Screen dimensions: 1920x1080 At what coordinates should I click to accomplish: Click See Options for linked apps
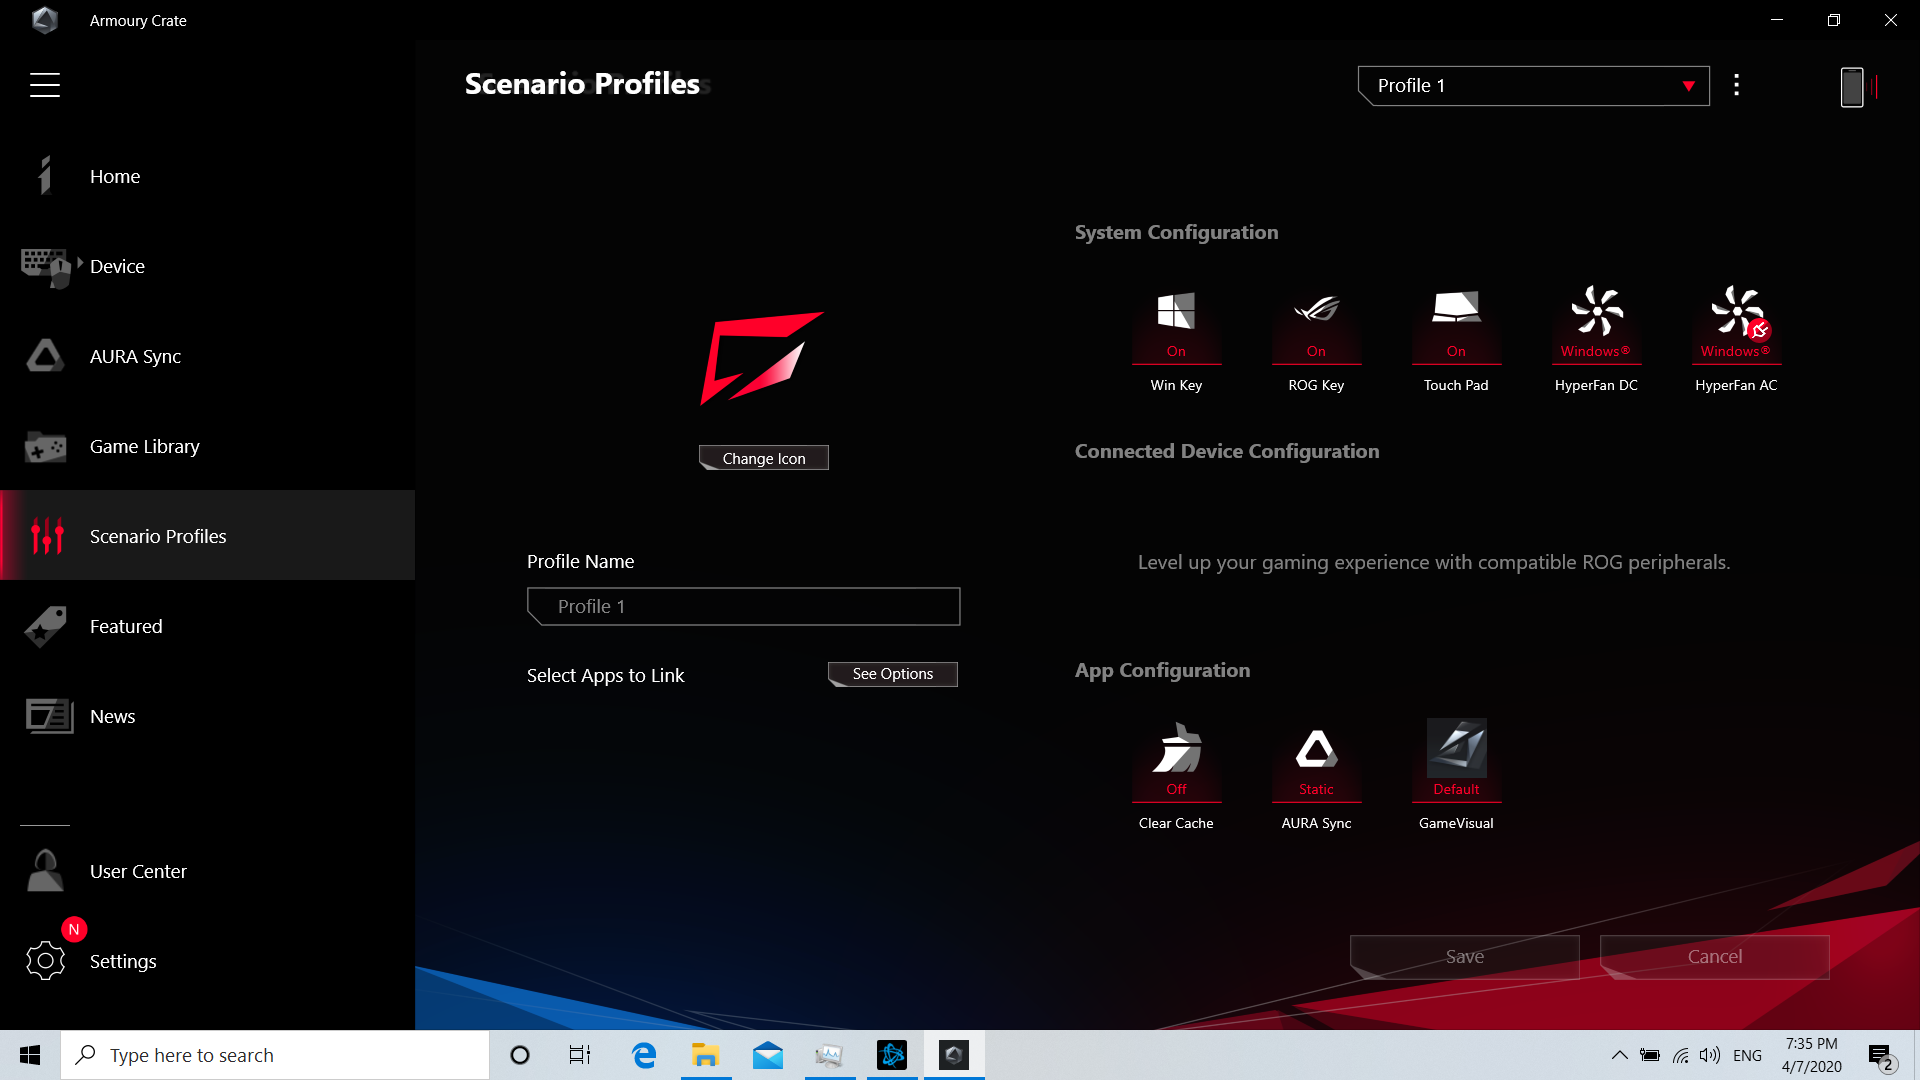tap(893, 674)
